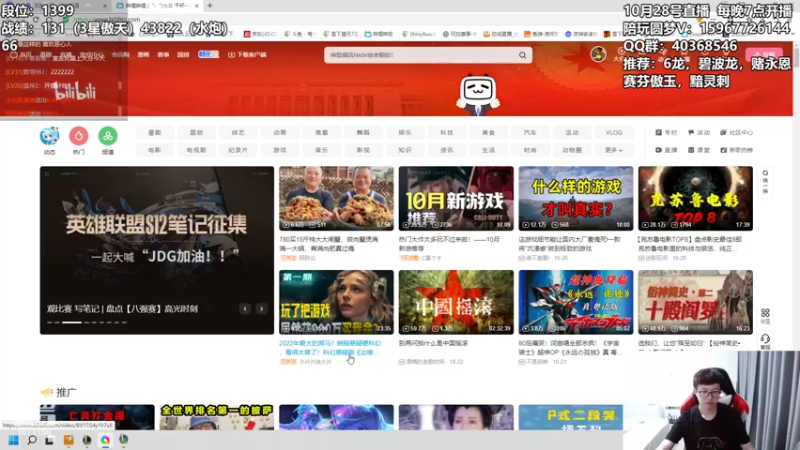Click the highlighted 2022年最大的黑马 video title
800x450 pixels.
coord(330,348)
